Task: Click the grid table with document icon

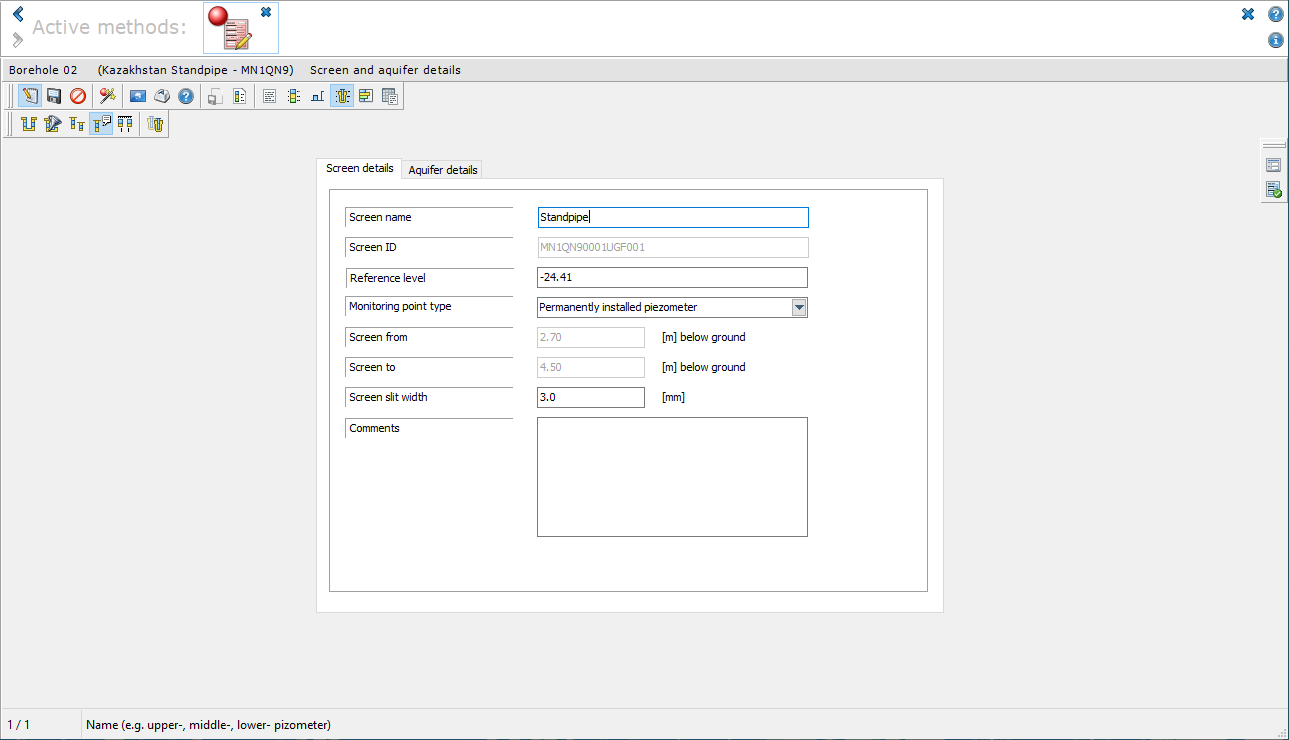Action: (x=390, y=96)
